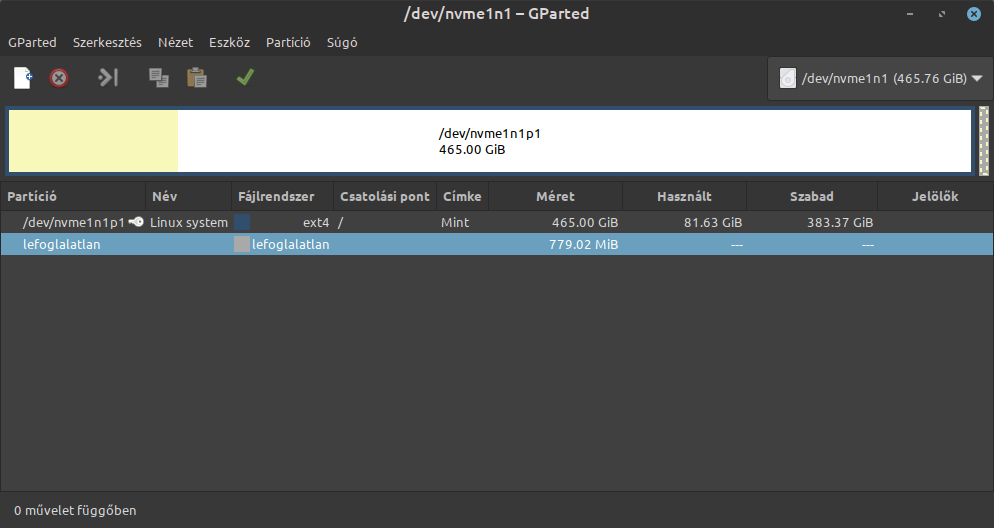Image resolution: width=994 pixels, height=528 pixels.
Task: Click the paste partition clipboard icon
Action: click(x=197, y=78)
